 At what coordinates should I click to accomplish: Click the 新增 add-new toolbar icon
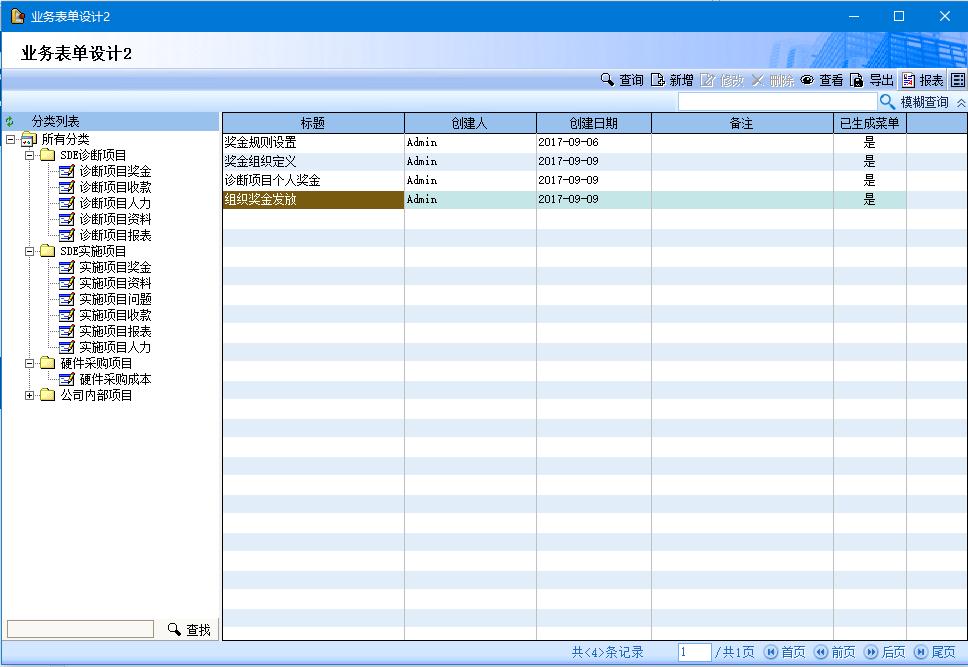coord(658,80)
